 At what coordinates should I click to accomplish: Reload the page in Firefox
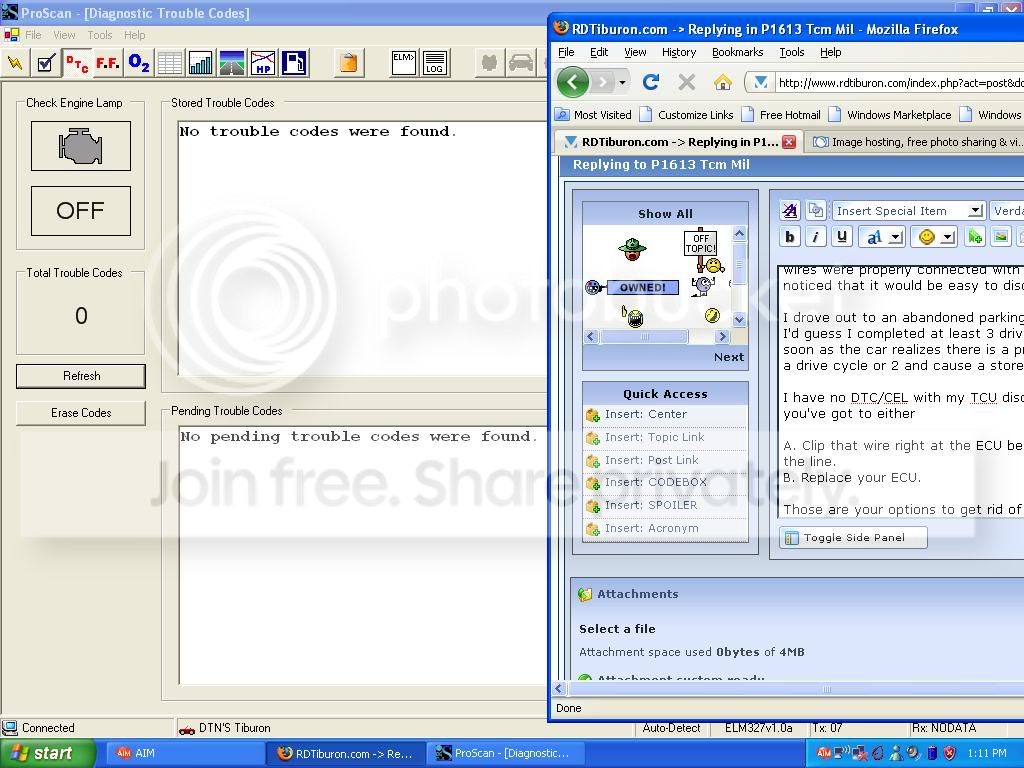pyautogui.click(x=651, y=82)
